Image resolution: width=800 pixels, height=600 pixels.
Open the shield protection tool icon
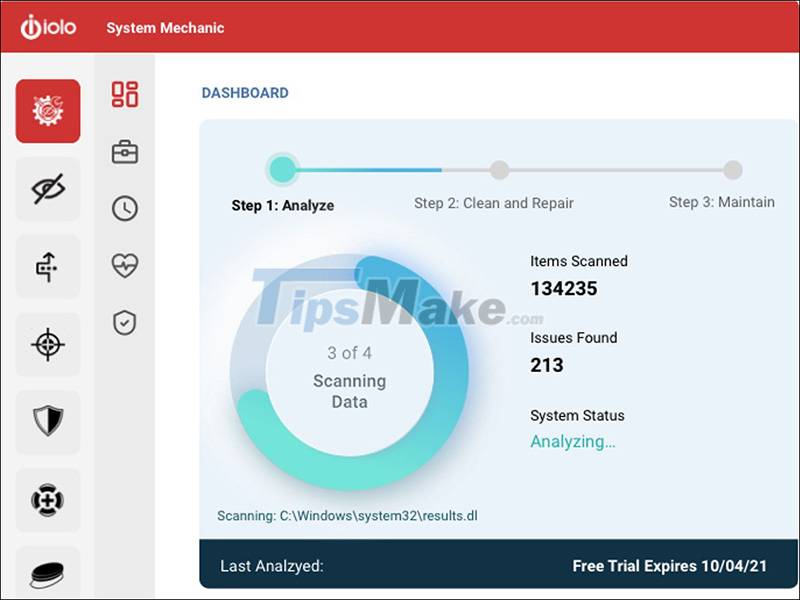47,422
